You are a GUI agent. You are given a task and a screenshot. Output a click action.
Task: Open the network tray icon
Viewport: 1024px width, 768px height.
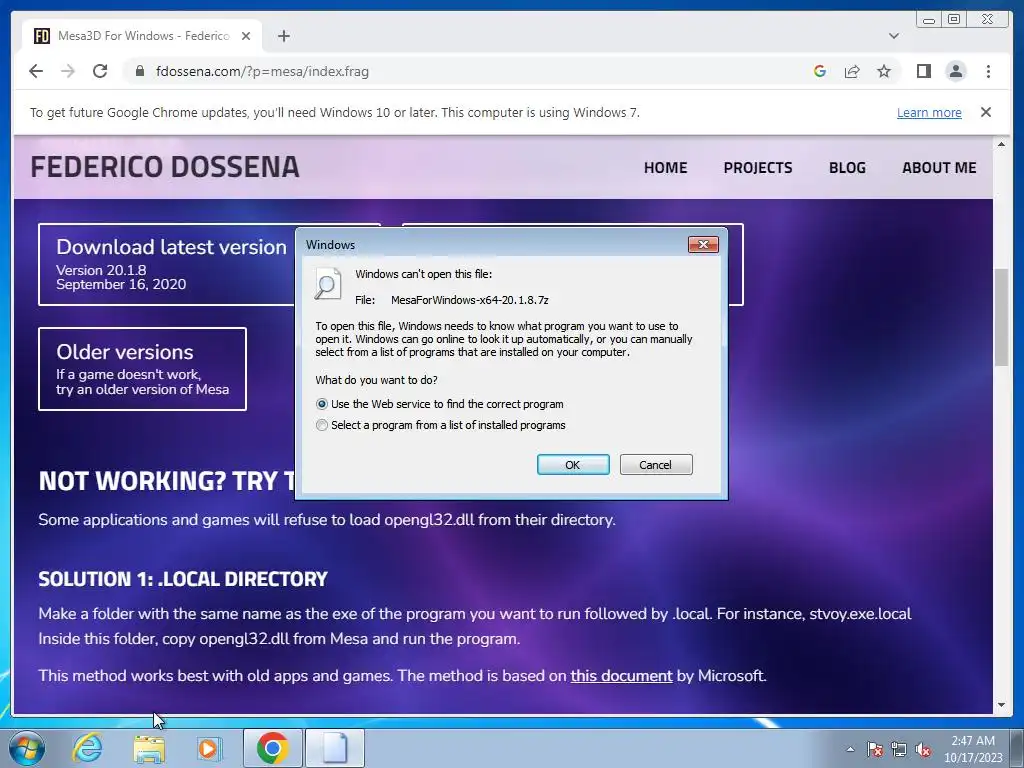(x=899, y=749)
